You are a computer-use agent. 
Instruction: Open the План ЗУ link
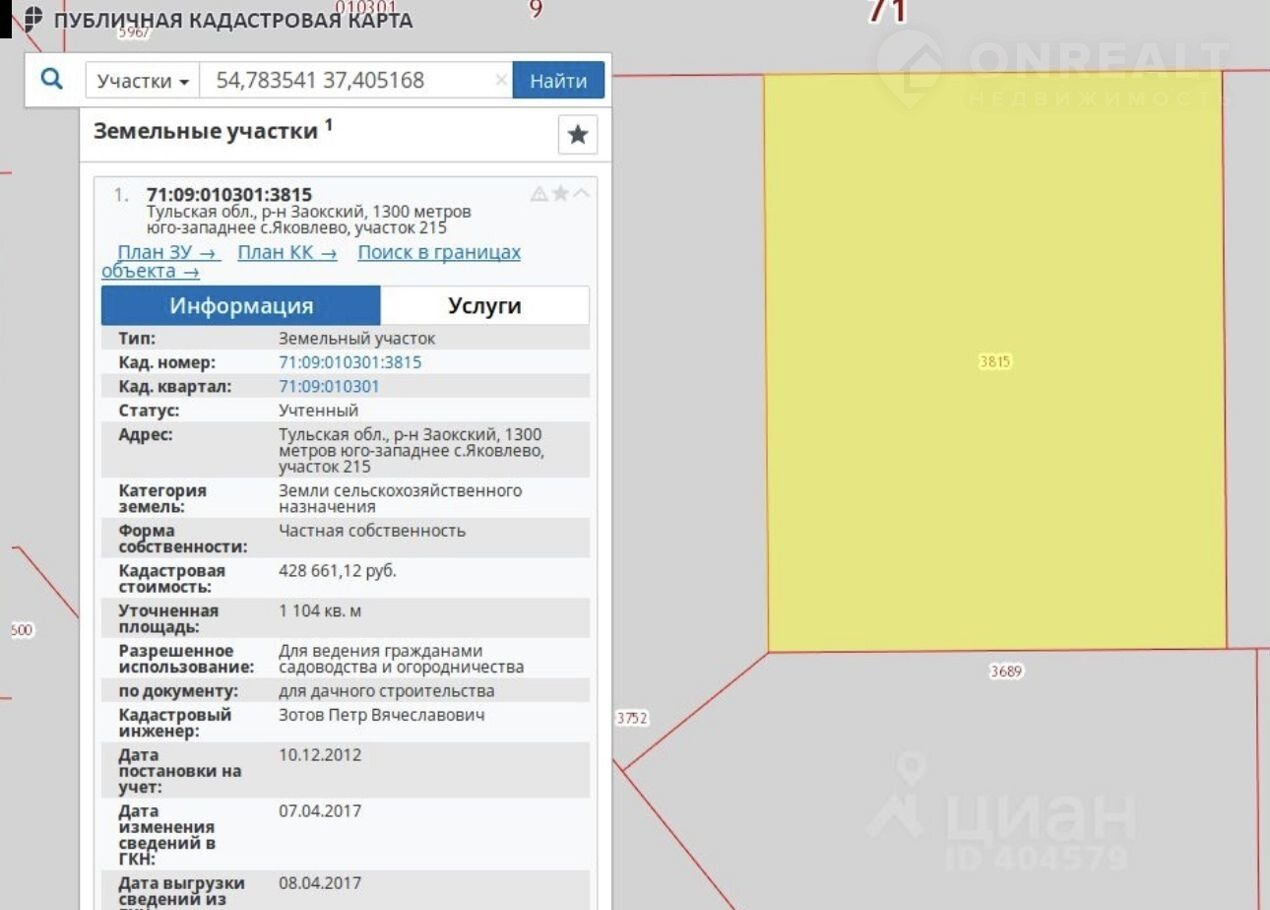coord(168,252)
